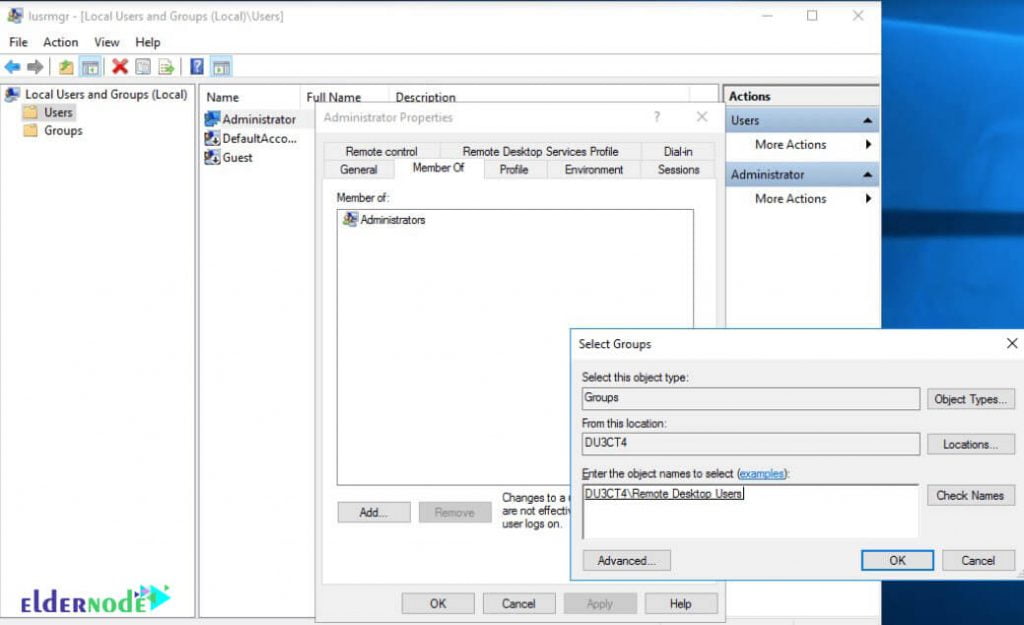Click the Advanced... button

tap(626, 560)
